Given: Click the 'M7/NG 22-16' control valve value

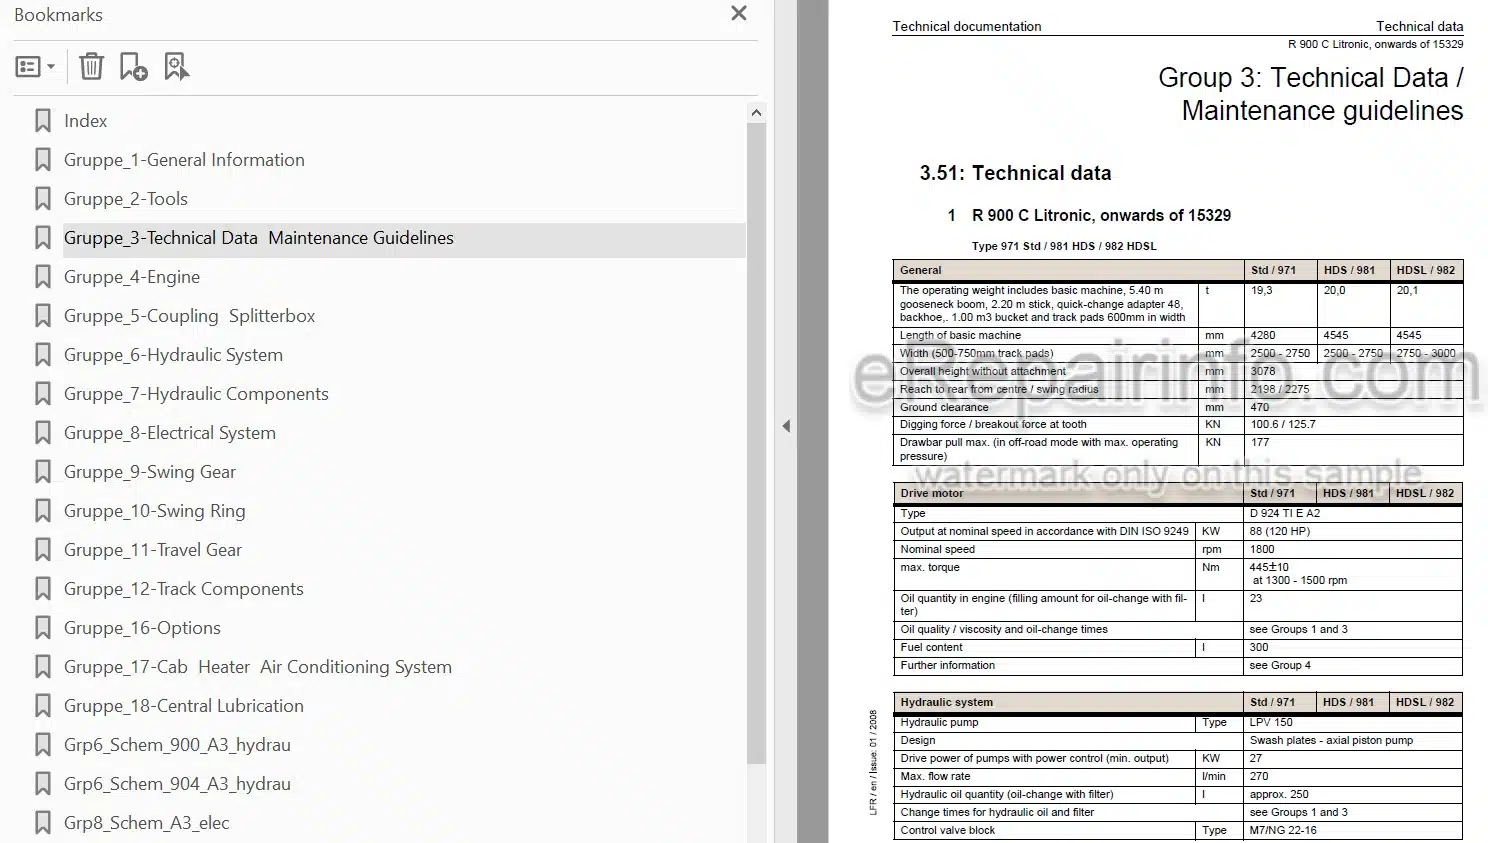Looking at the screenshot, I should pos(1283,830).
